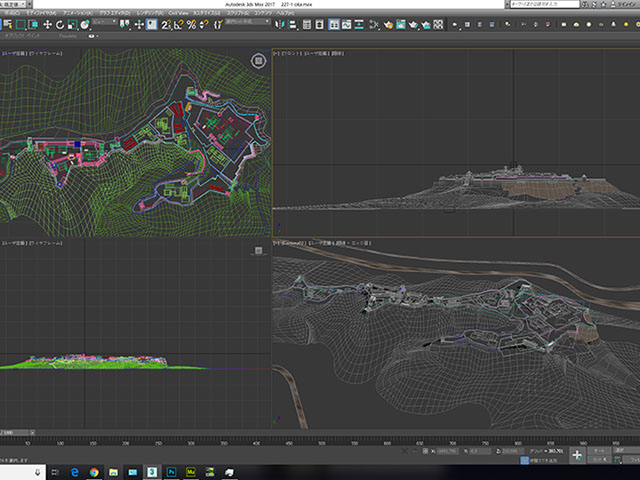This screenshot has width=640, height=480.
Task: Choose the Rectangular Selection Region tool
Action: pos(20,25)
